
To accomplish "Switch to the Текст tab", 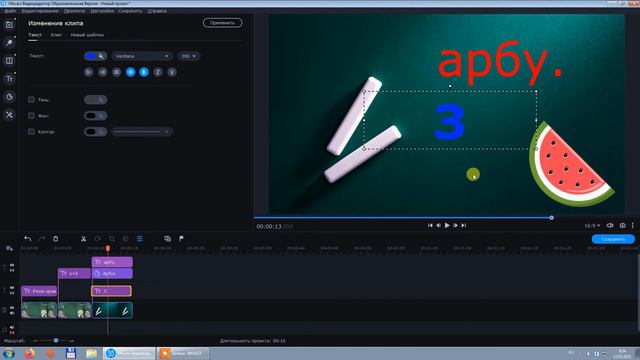I will 35,35.
